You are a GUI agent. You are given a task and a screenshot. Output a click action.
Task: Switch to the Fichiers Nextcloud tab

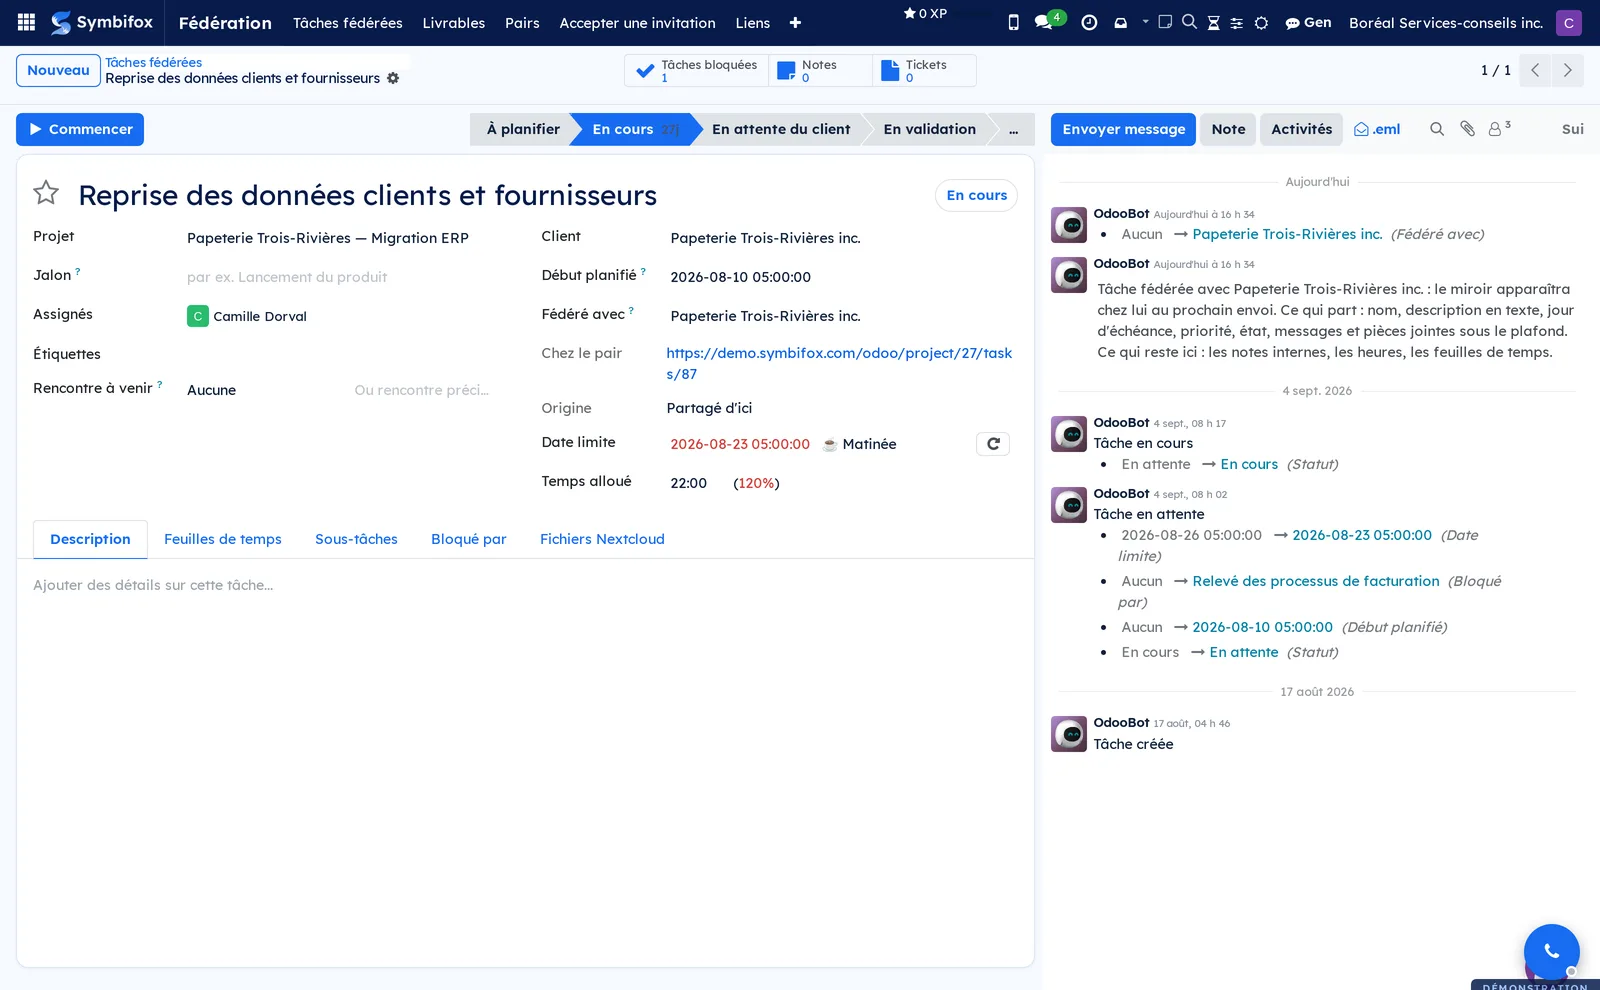coord(602,539)
